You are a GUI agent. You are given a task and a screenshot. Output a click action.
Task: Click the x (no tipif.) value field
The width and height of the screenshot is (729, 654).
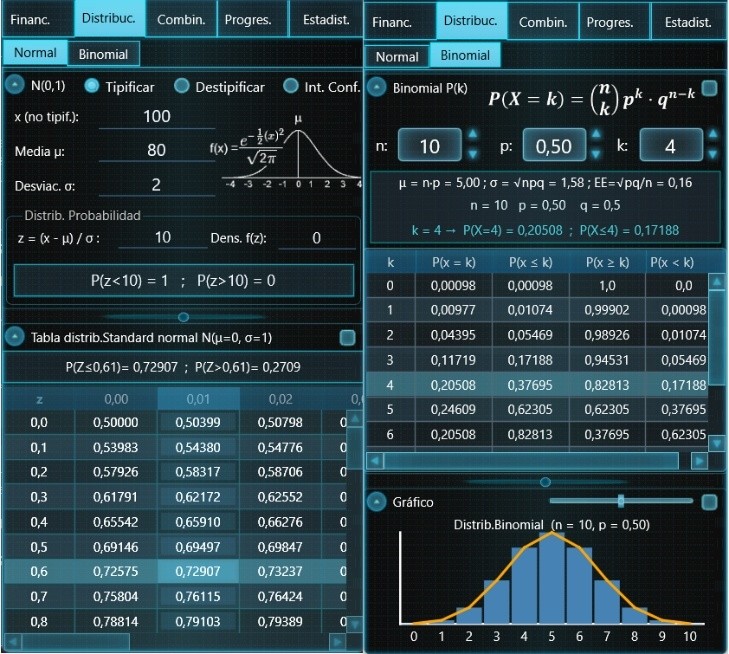click(157, 116)
